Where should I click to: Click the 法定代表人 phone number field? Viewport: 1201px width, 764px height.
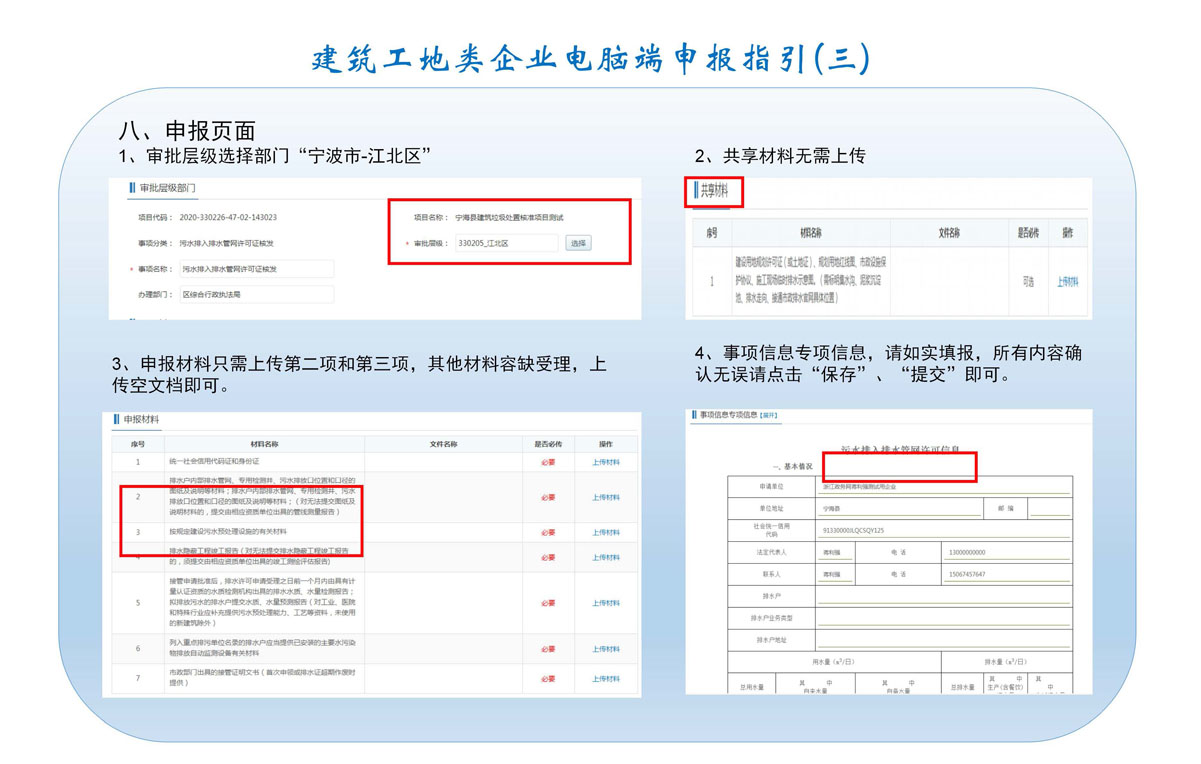[x=1005, y=552]
